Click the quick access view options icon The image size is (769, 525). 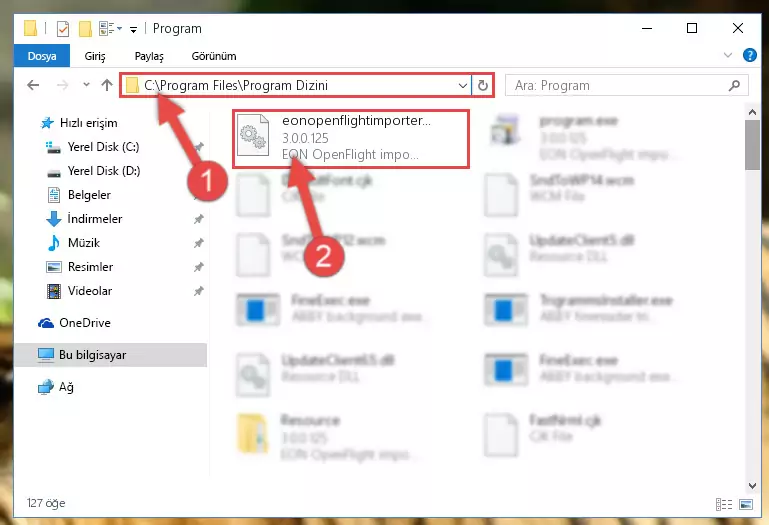point(109,28)
